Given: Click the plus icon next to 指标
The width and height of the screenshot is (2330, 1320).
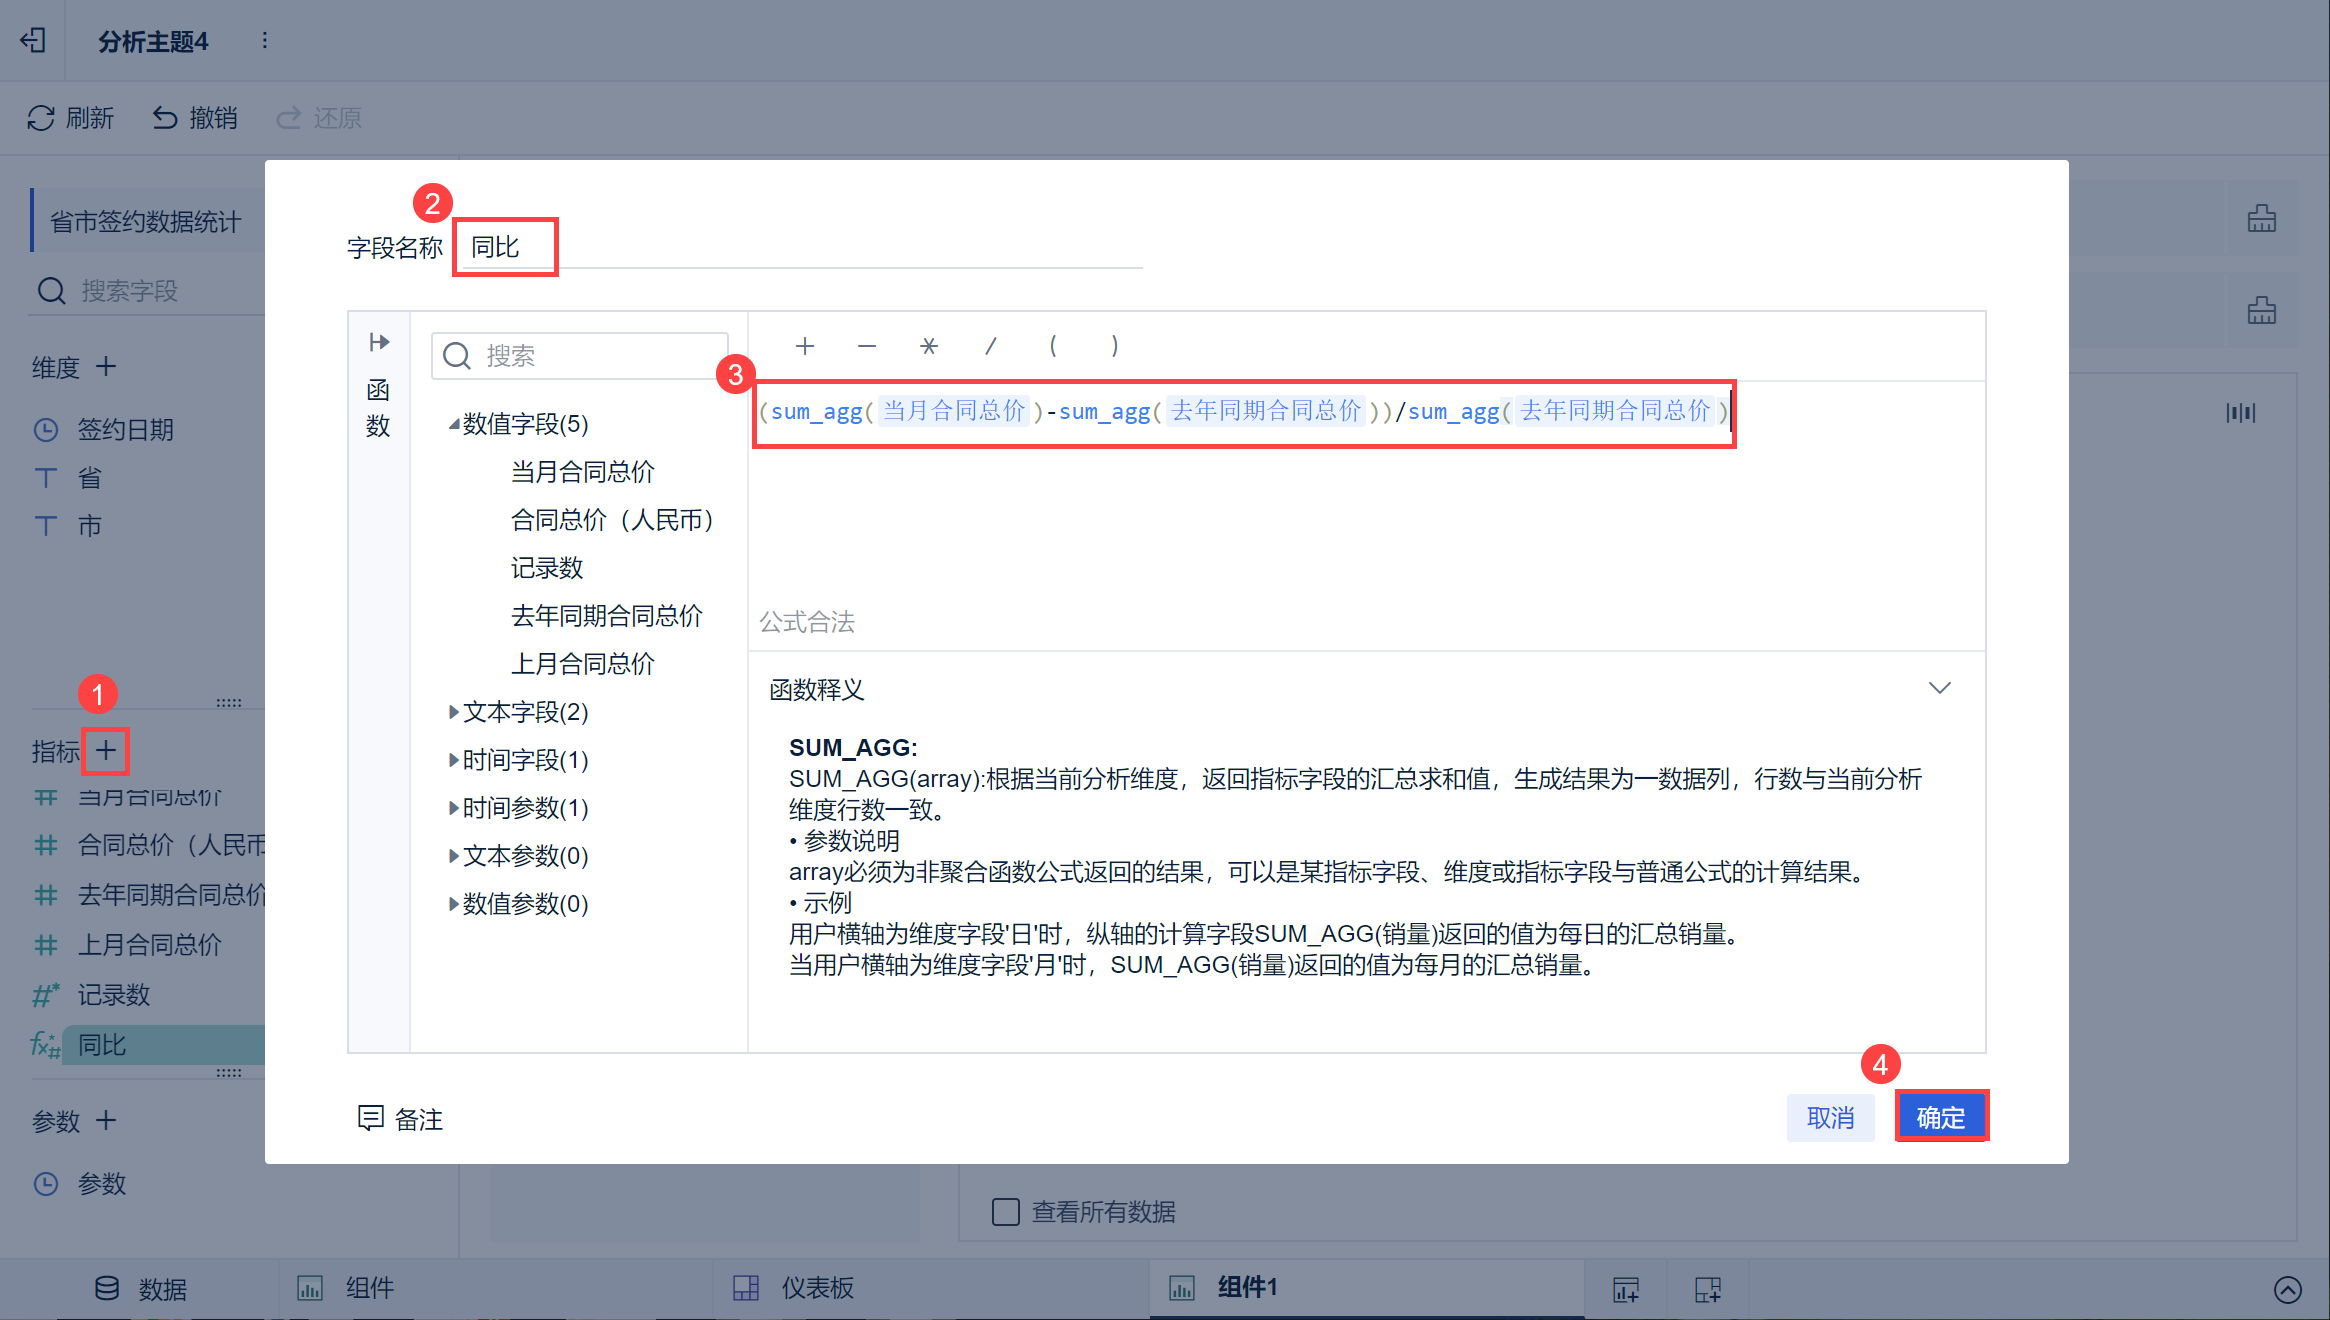Looking at the screenshot, I should 106,750.
